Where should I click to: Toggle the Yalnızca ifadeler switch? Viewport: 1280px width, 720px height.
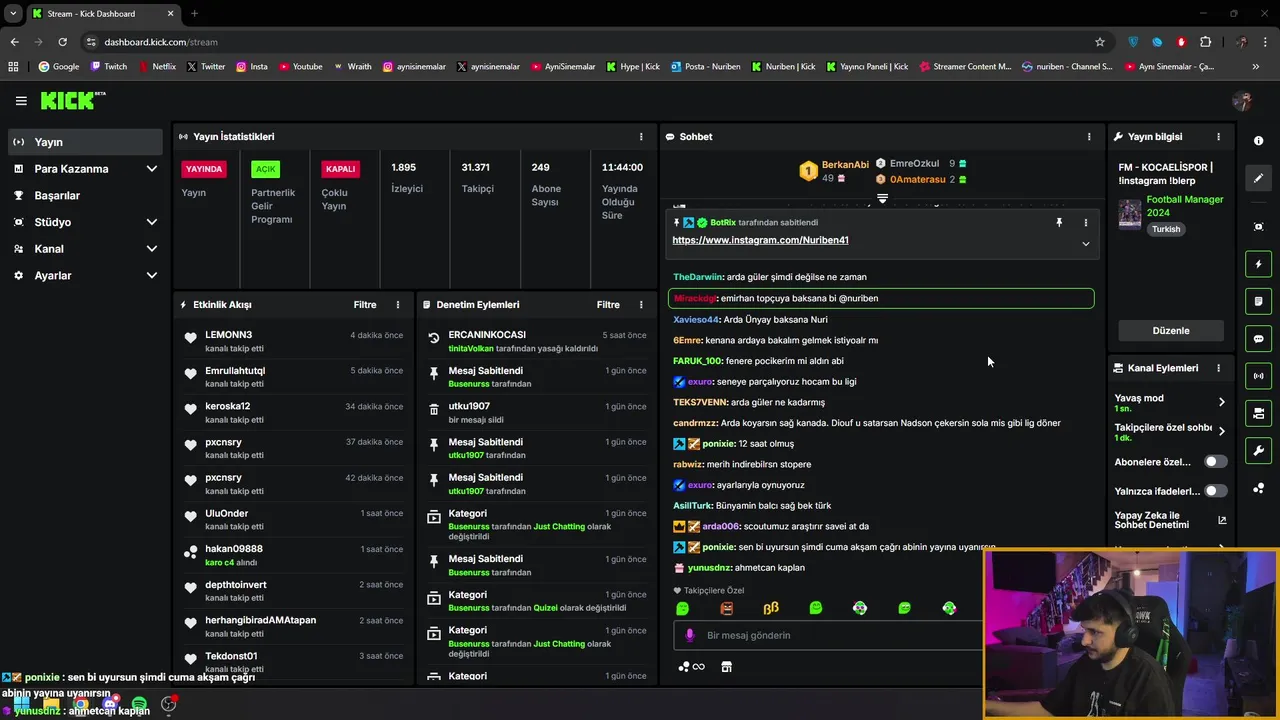(x=1215, y=491)
